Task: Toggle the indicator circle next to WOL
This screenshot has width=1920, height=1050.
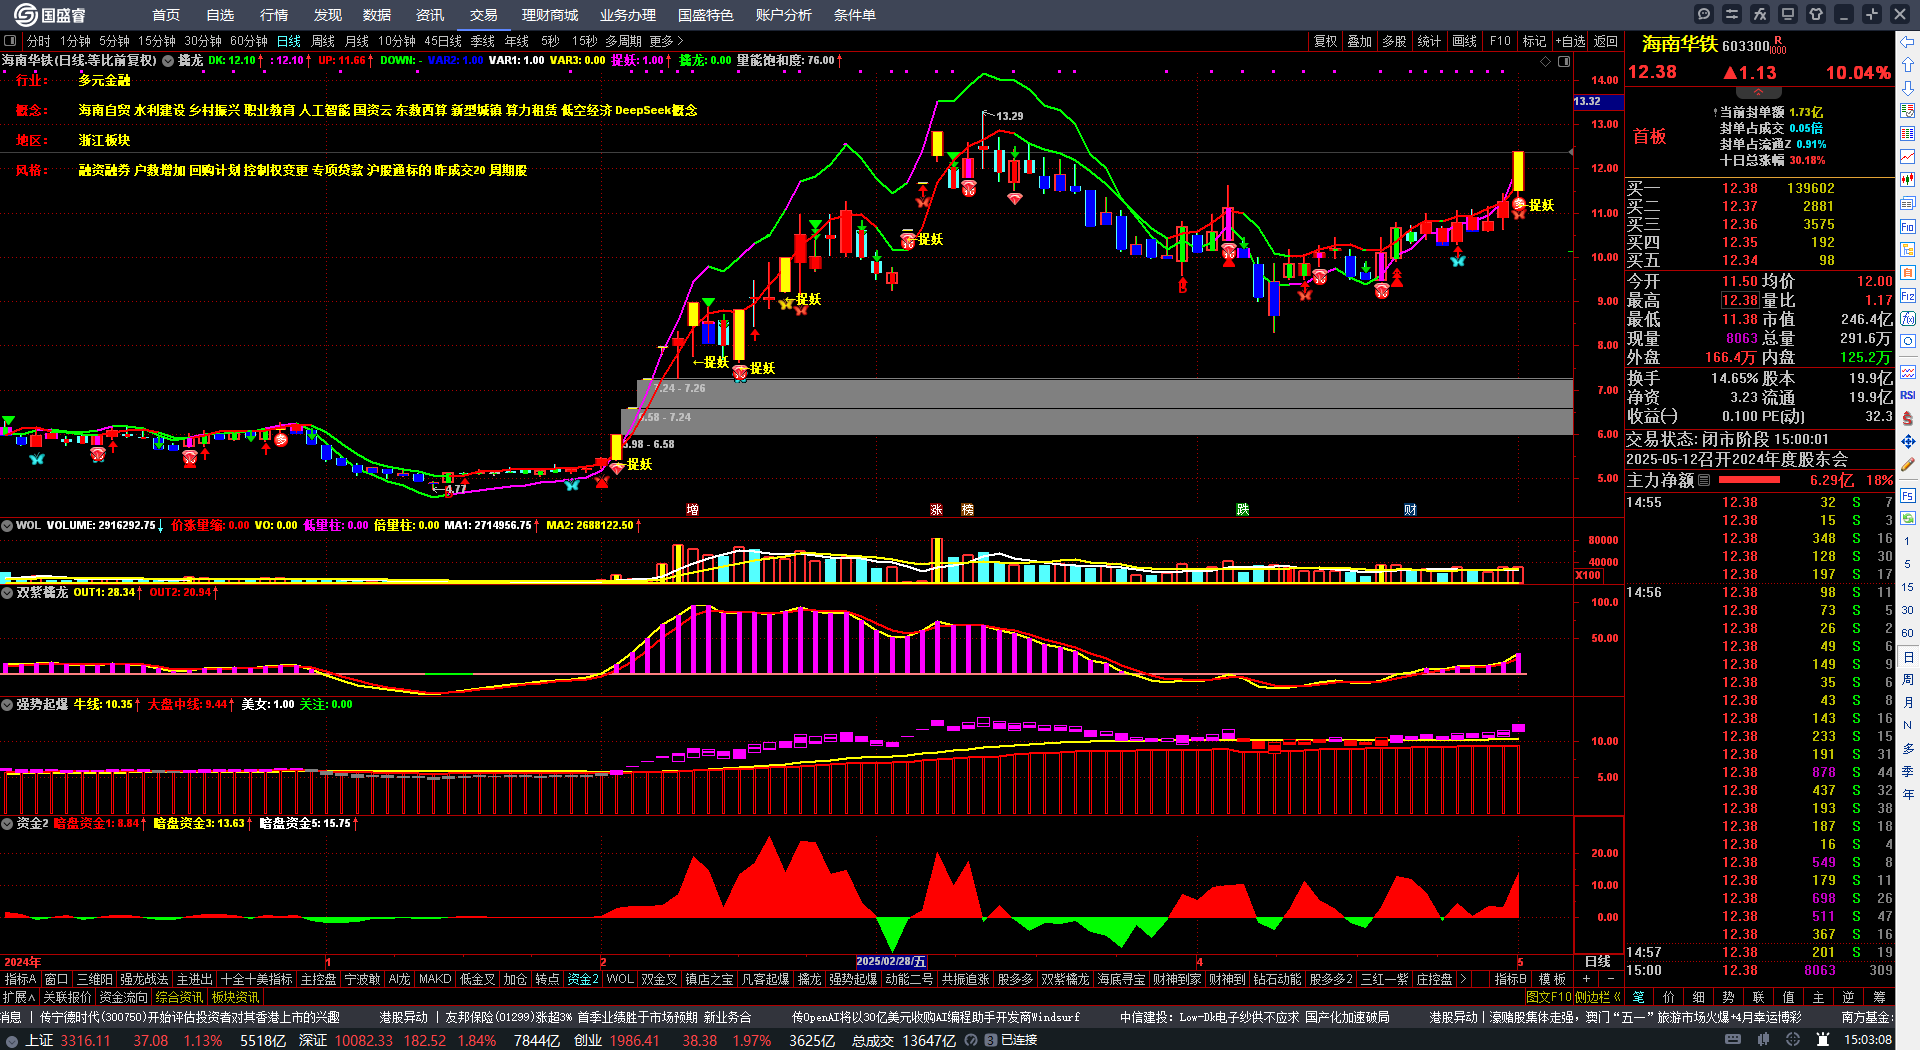Action: [7, 525]
